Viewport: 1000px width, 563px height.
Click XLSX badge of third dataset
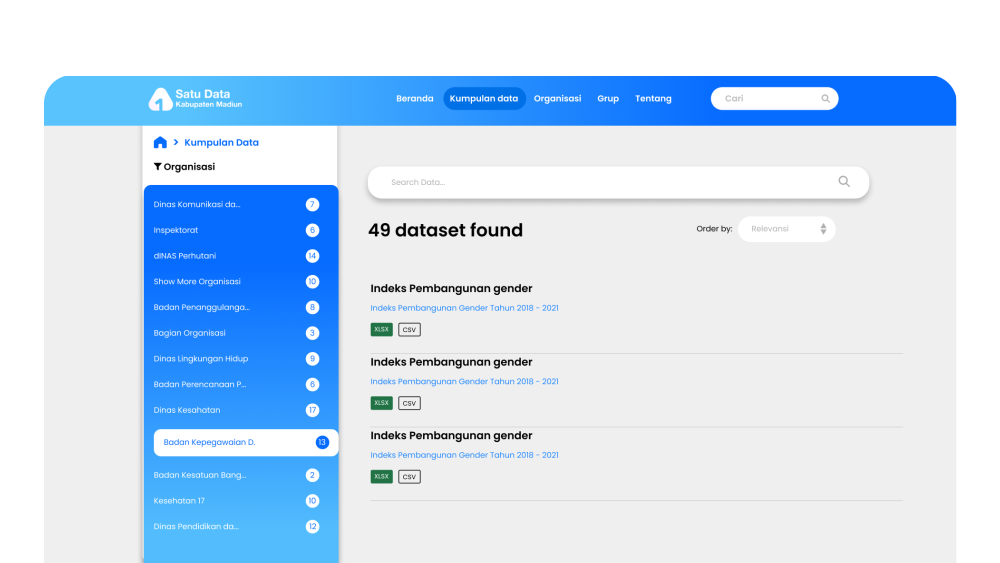tap(381, 477)
